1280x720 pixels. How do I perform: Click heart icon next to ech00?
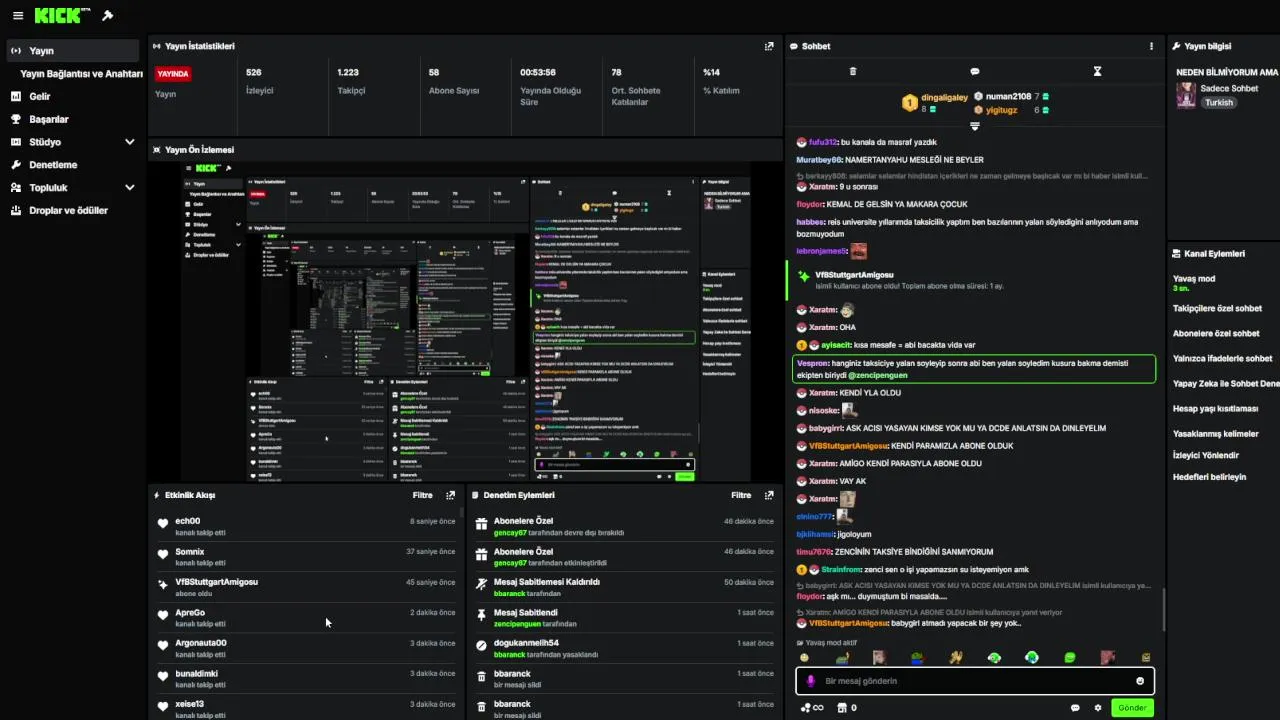[163, 523]
